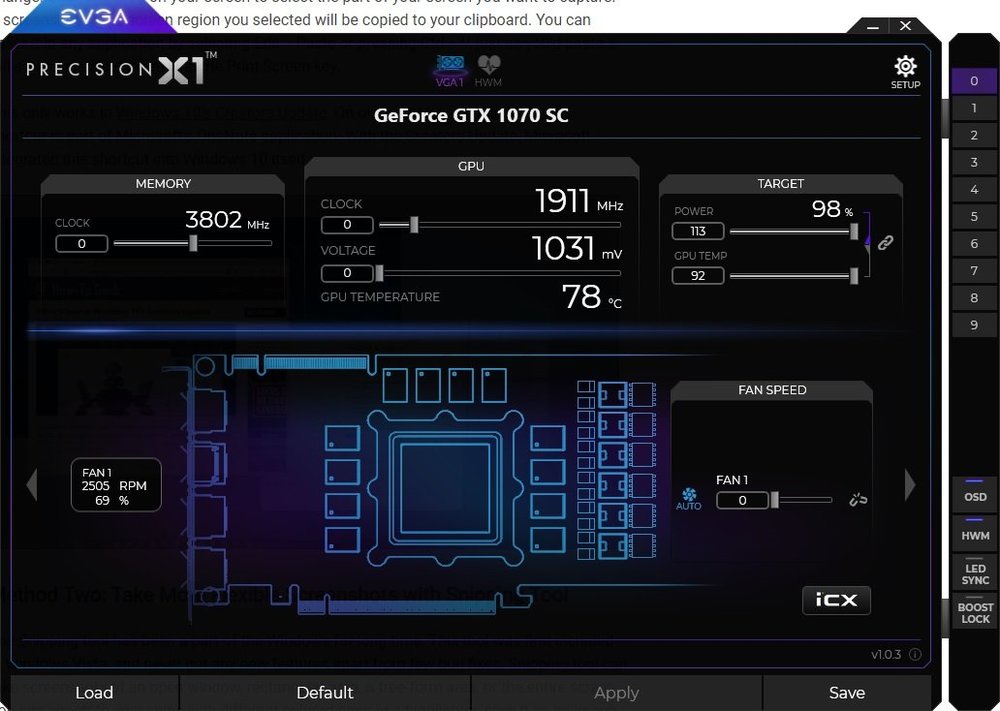The width and height of the screenshot is (1000, 711).
Task: Click the GPU temp target slider handle
Action: click(854, 275)
